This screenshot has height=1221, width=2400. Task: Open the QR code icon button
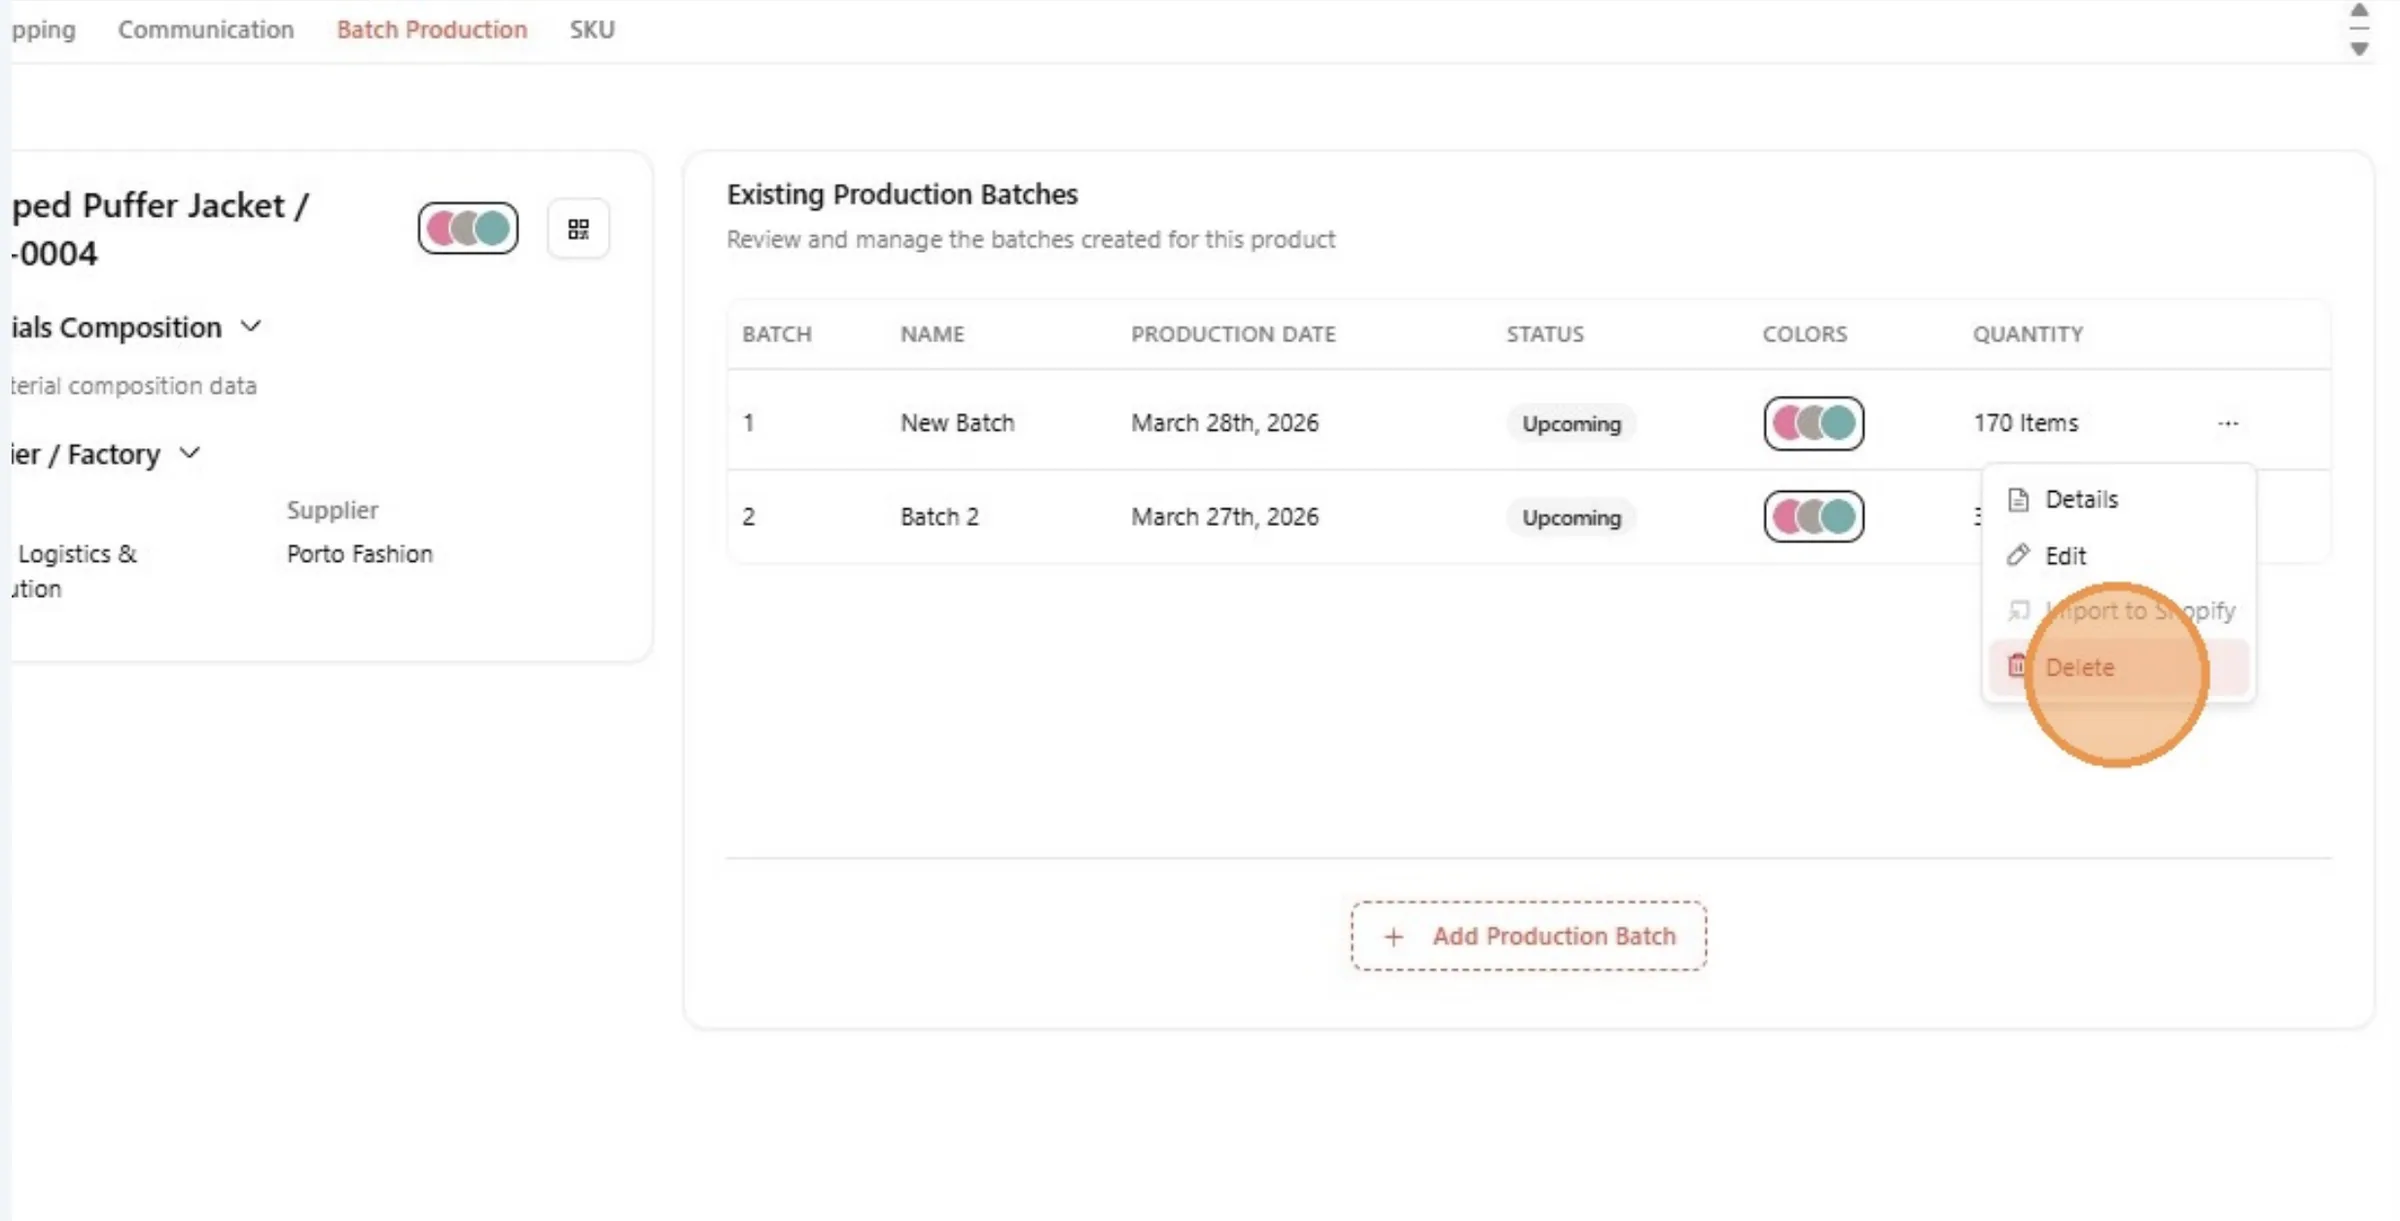tap(578, 229)
